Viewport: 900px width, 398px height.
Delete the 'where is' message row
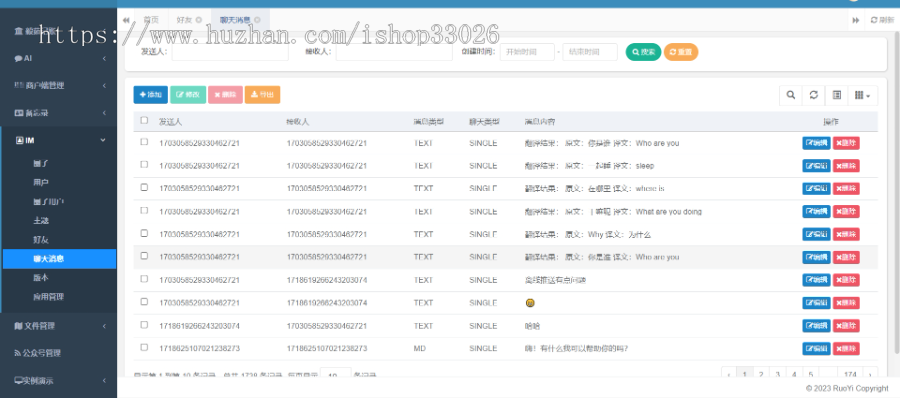846,188
